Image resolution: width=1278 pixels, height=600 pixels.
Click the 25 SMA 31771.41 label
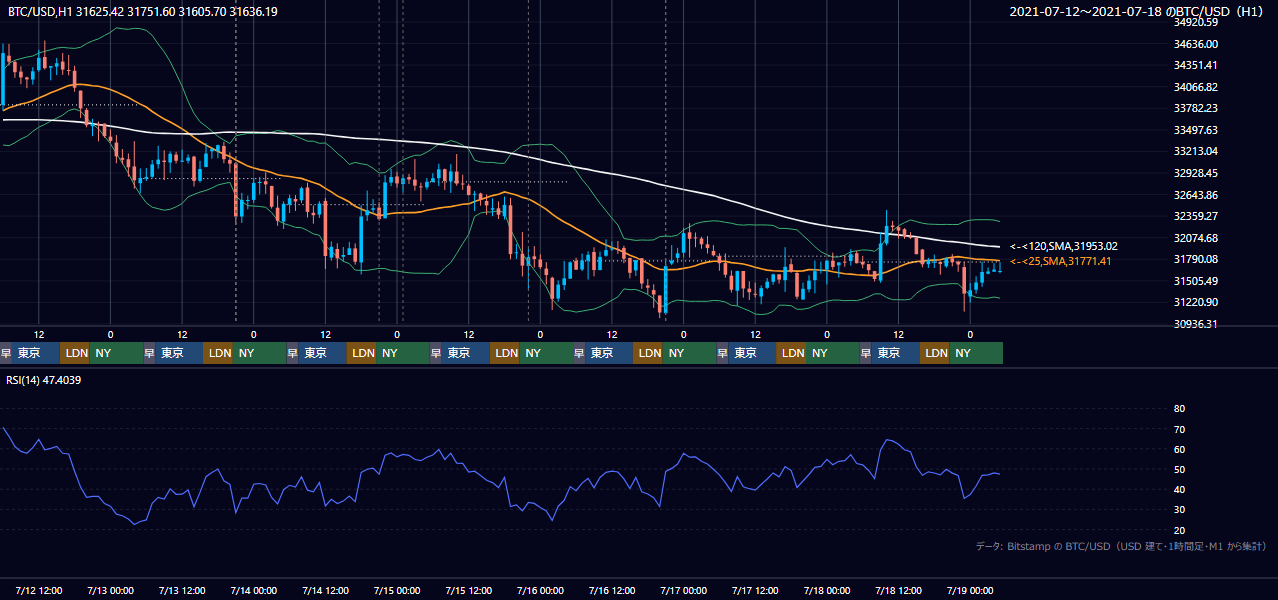click(1060, 261)
